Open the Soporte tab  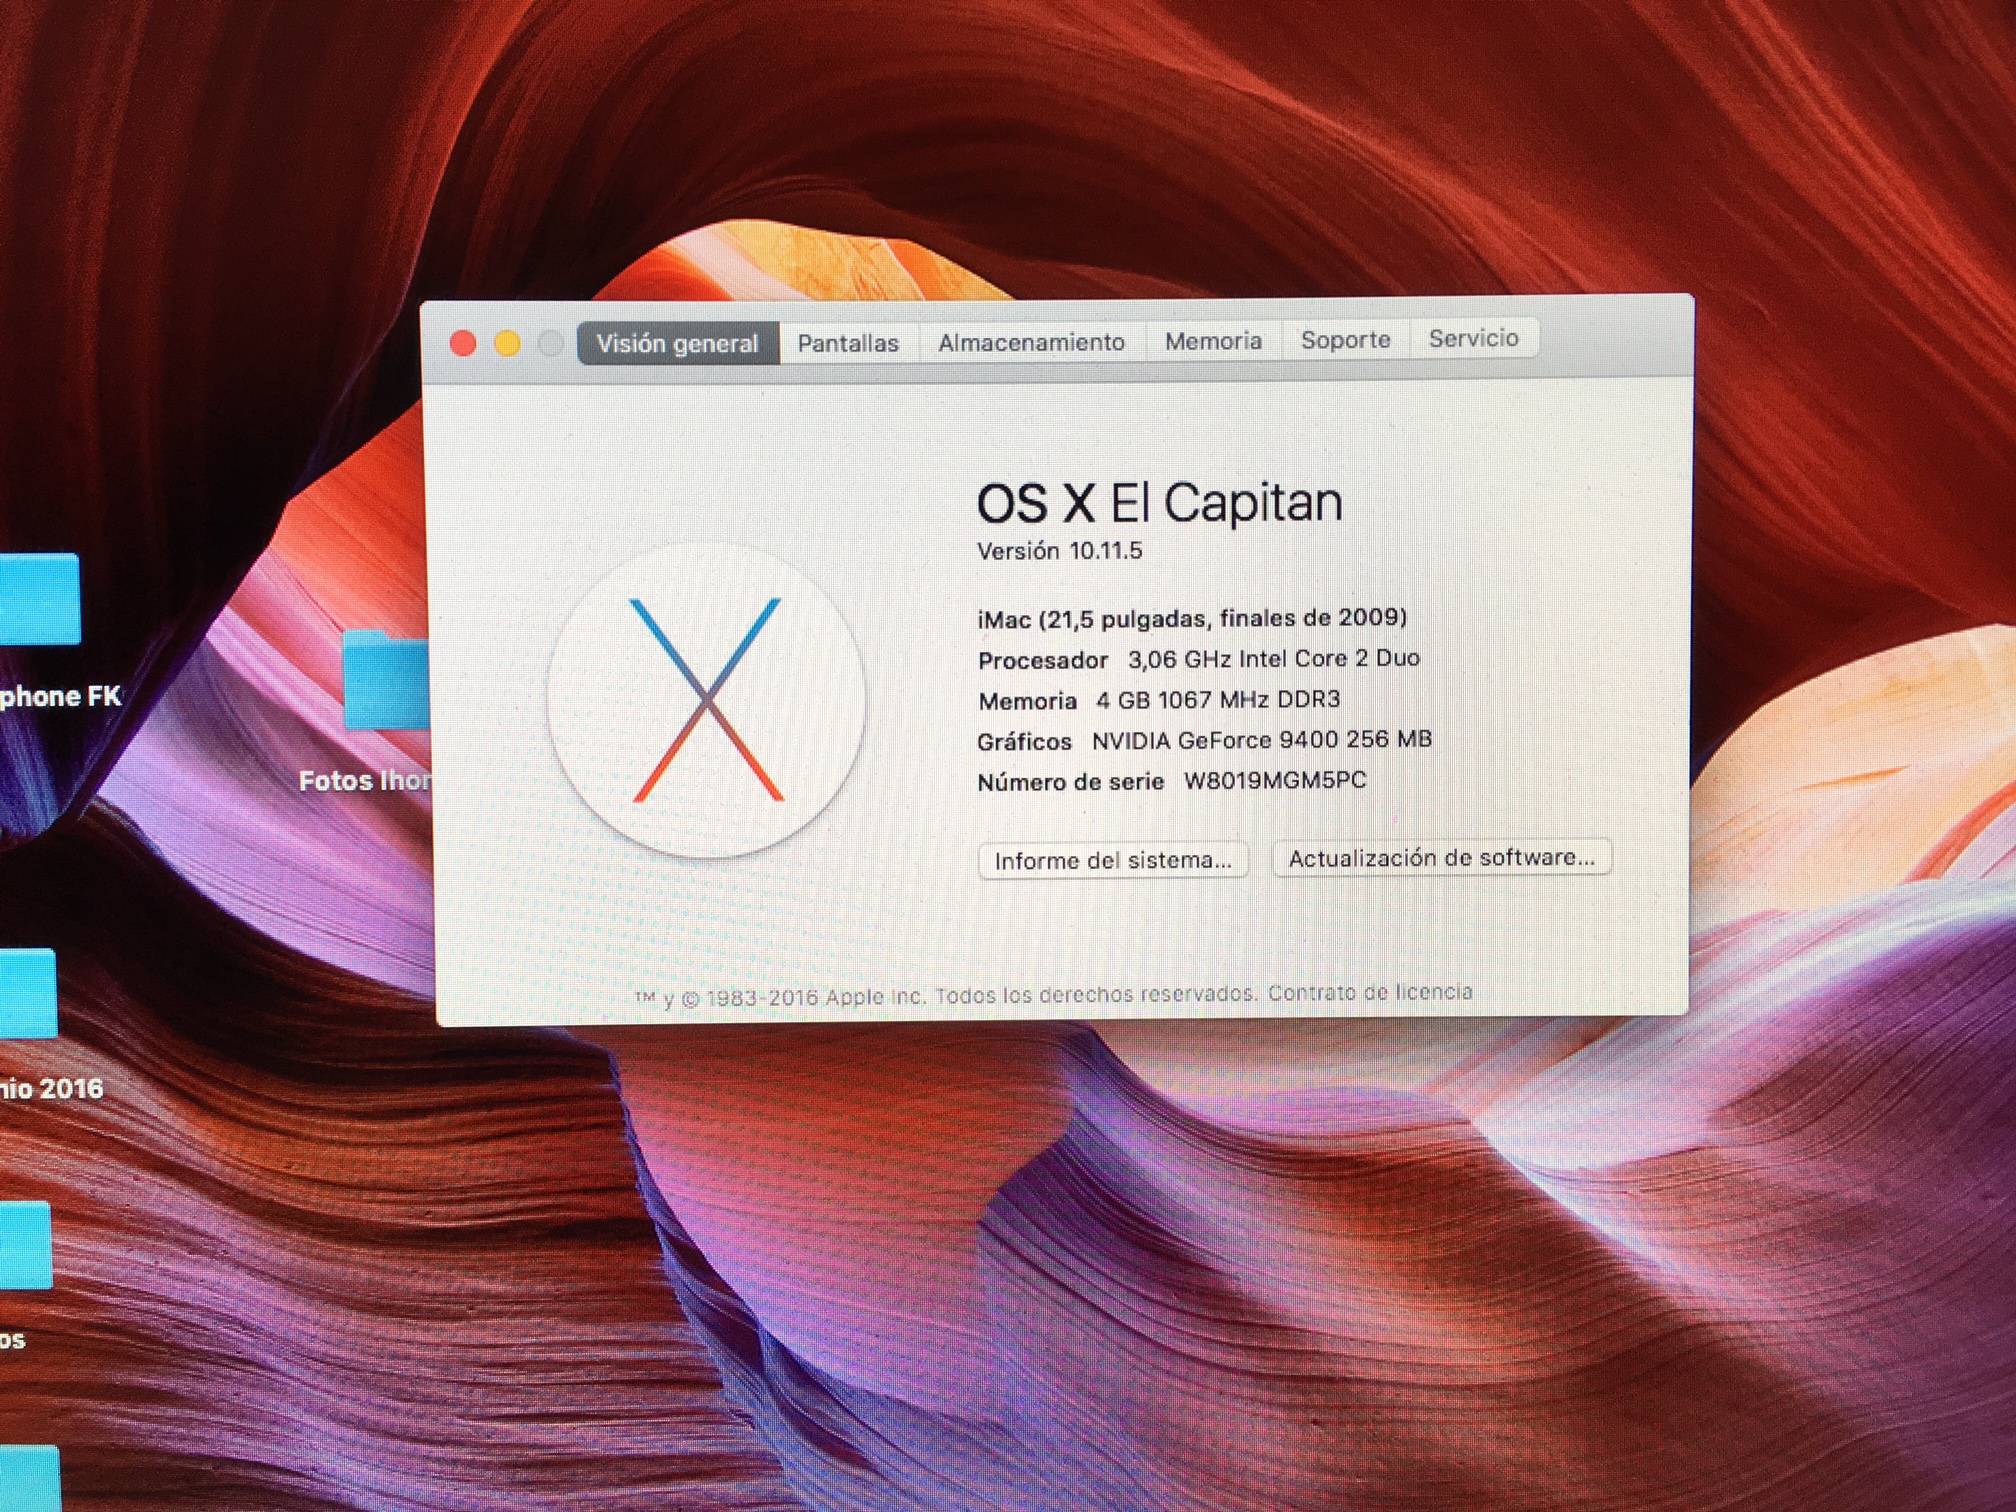(1345, 340)
